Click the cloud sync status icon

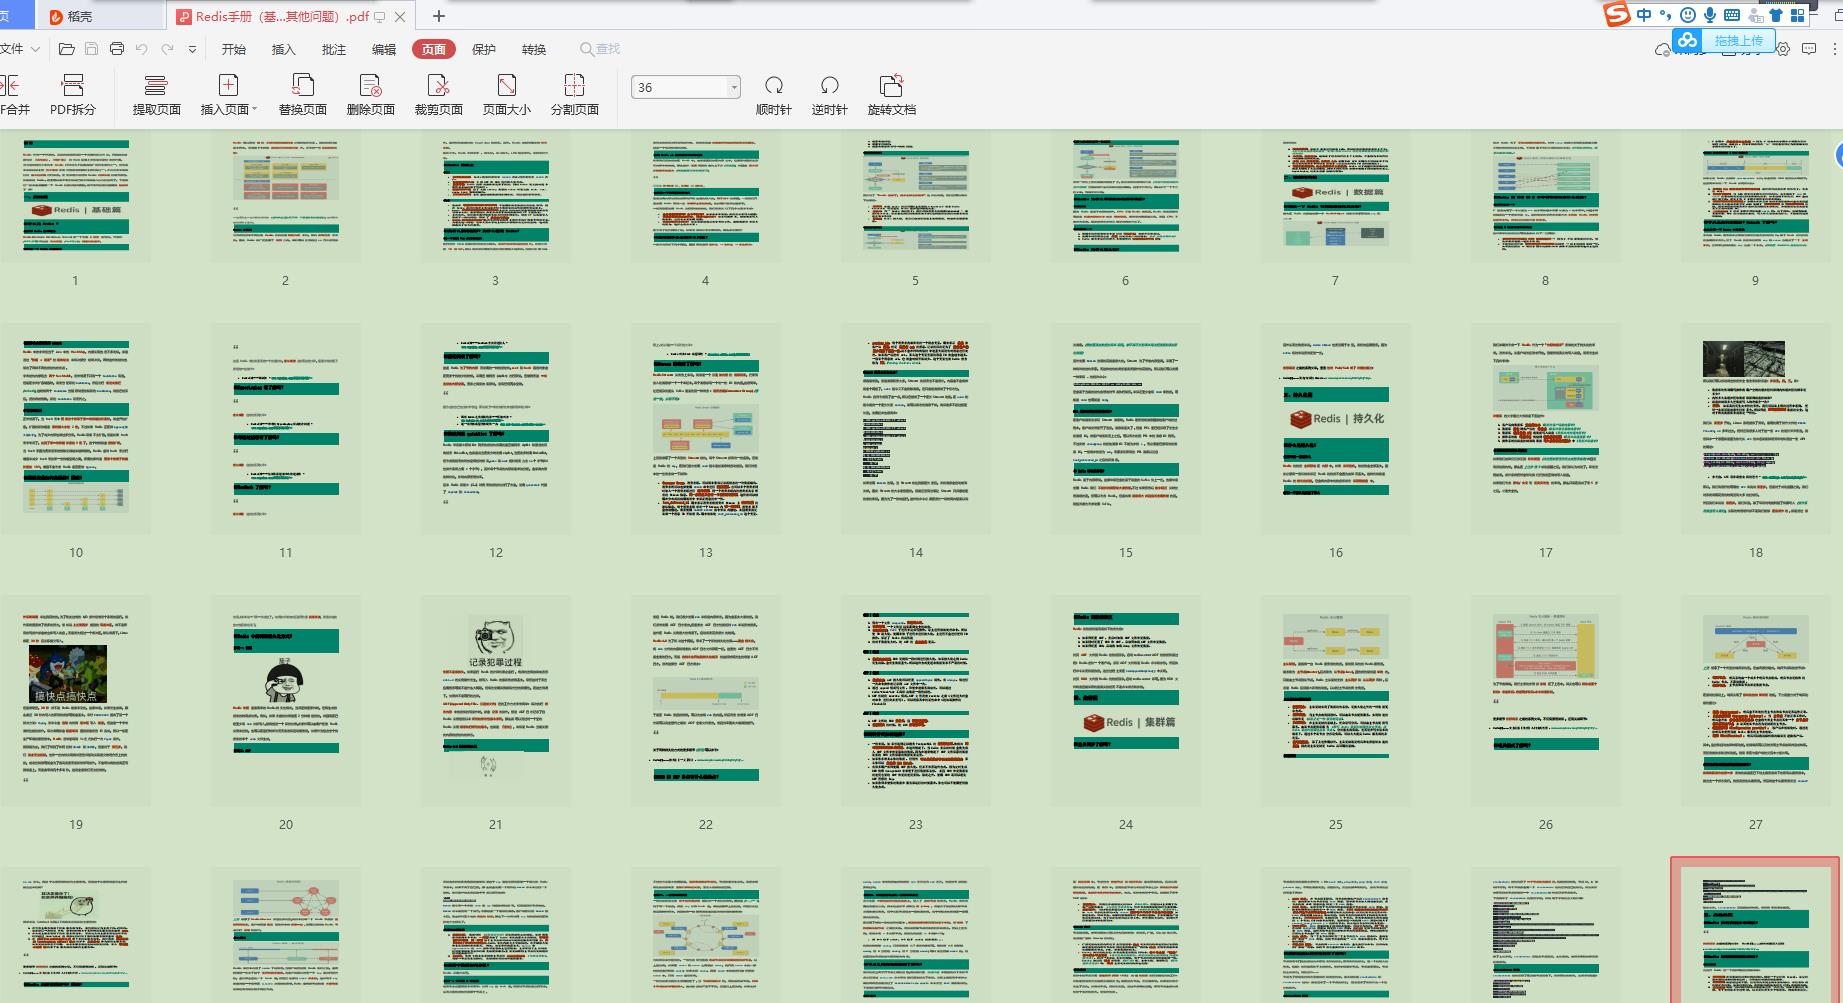coord(1662,49)
